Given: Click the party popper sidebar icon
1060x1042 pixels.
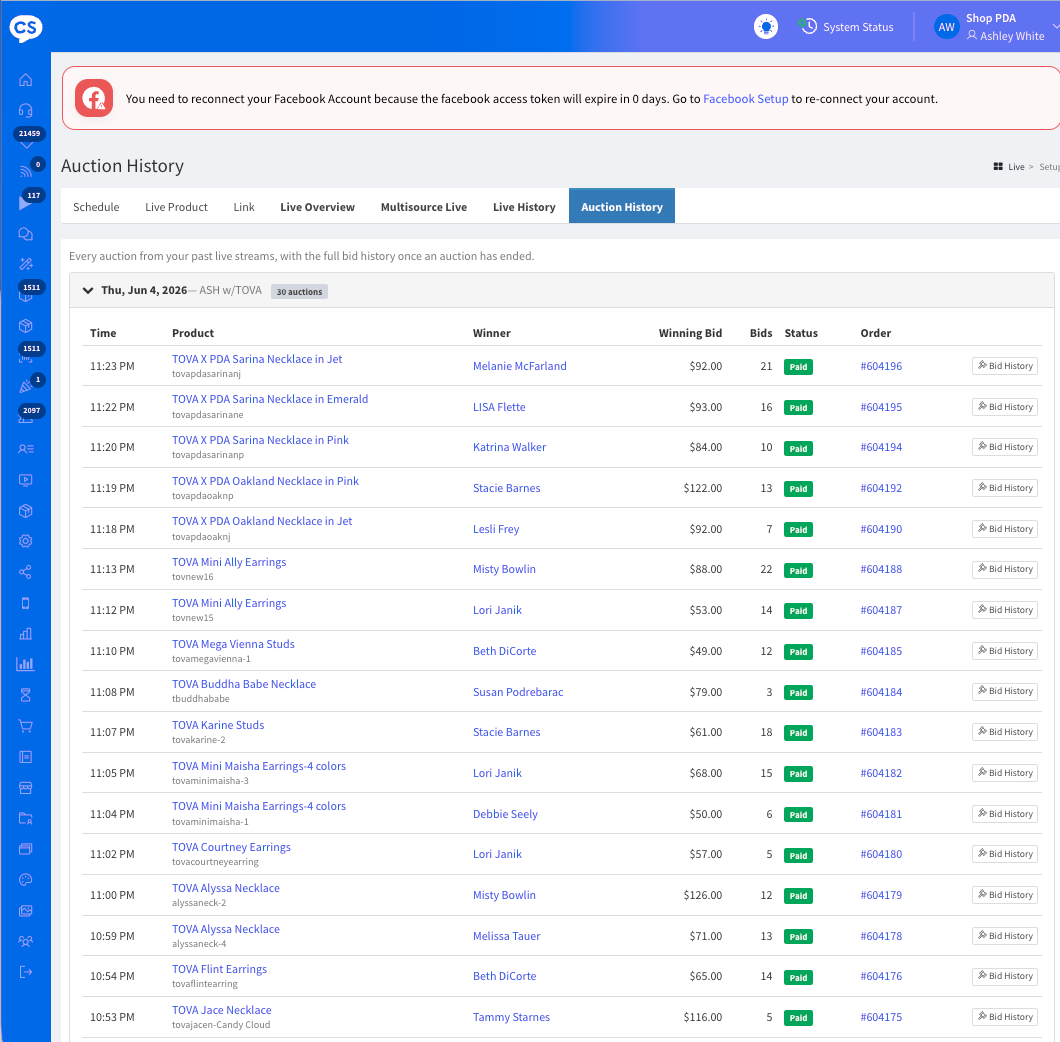Looking at the screenshot, I should 26,387.
